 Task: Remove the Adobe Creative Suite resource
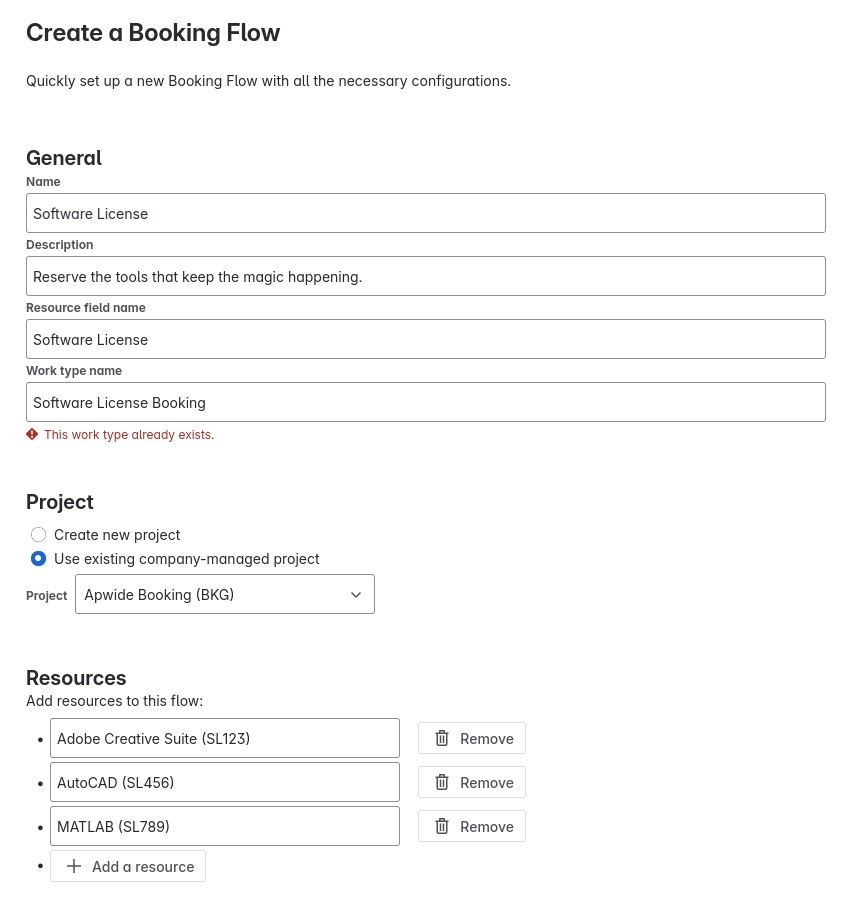472,739
